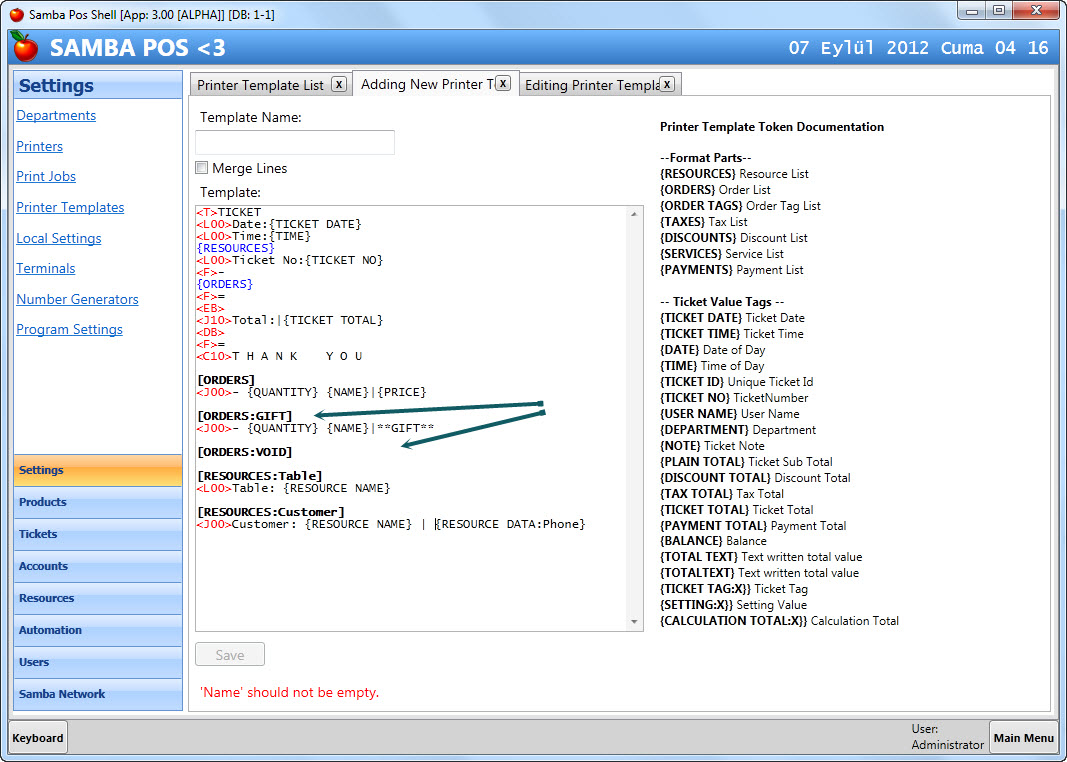The image size is (1067, 762).
Task: Select the Tickets section in the sidebar
Action: tap(98, 534)
